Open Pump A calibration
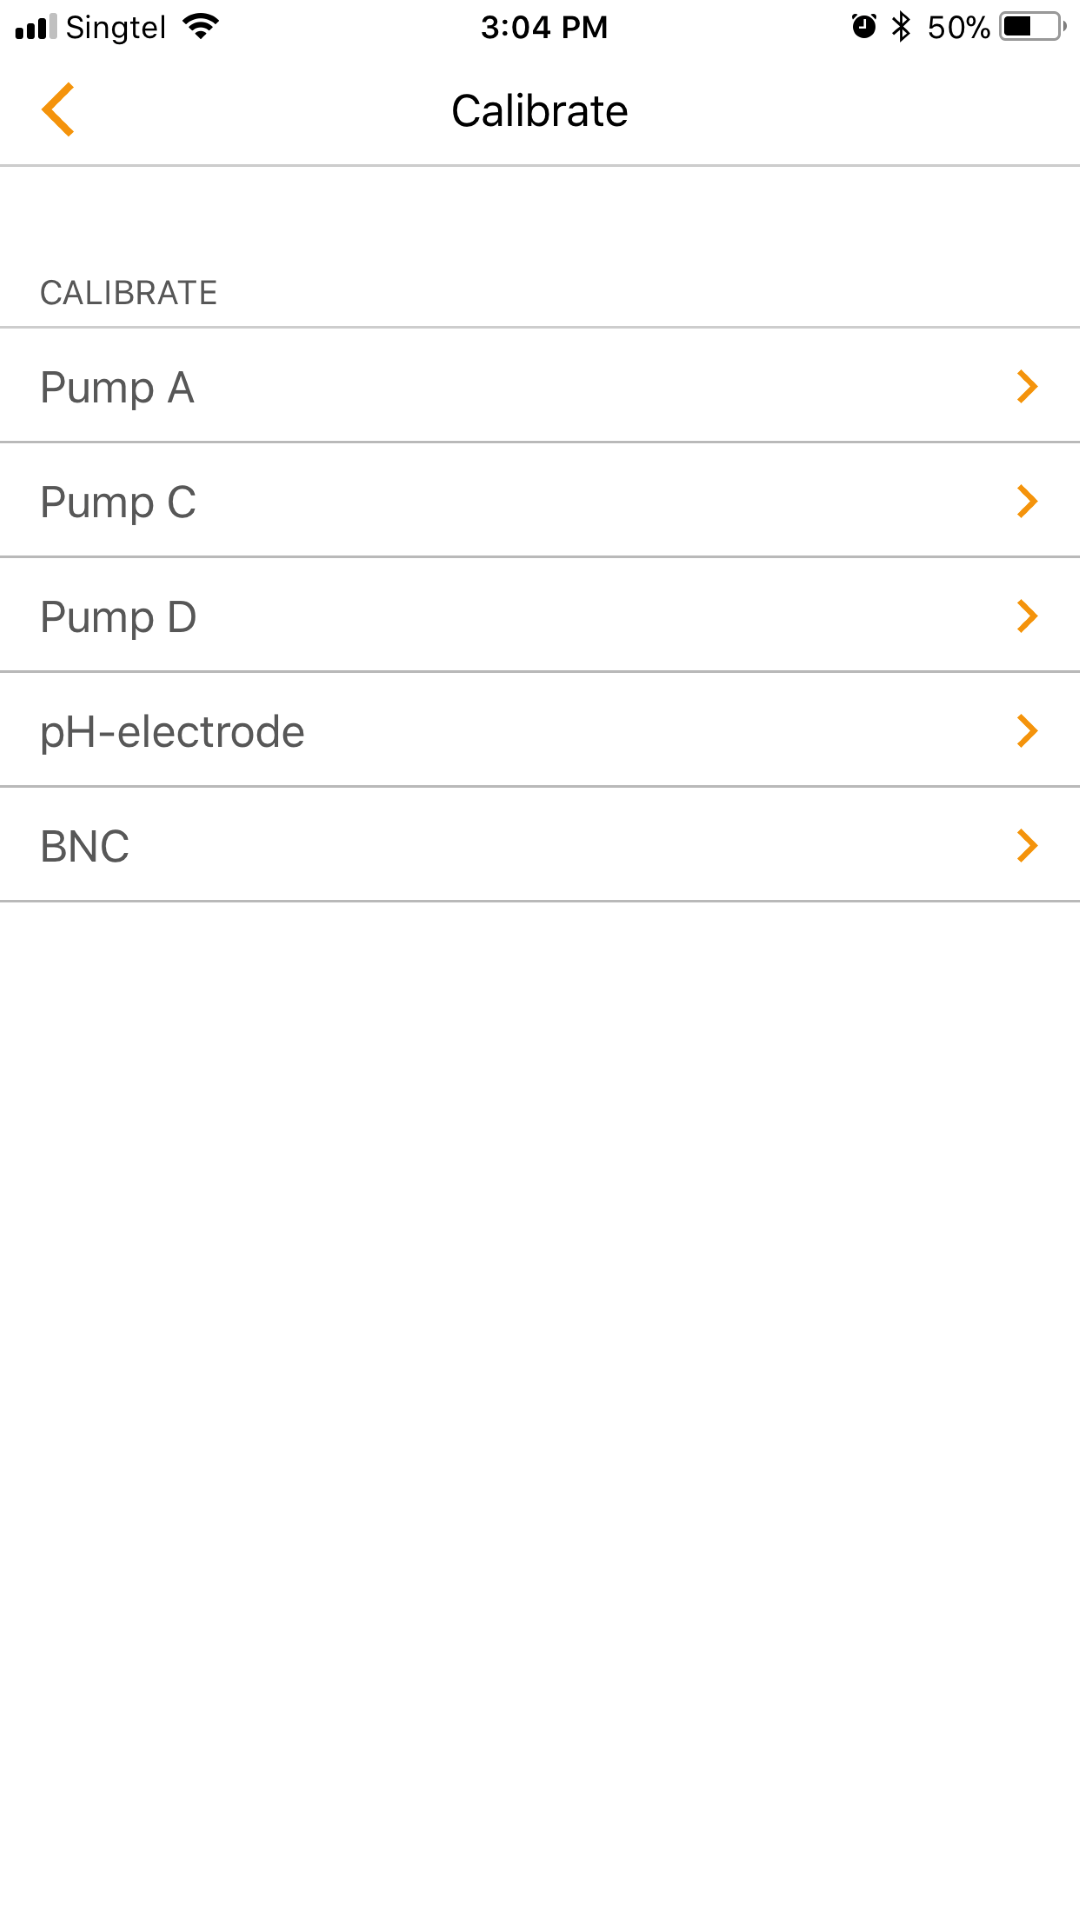The image size is (1080, 1920). tap(117, 387)
